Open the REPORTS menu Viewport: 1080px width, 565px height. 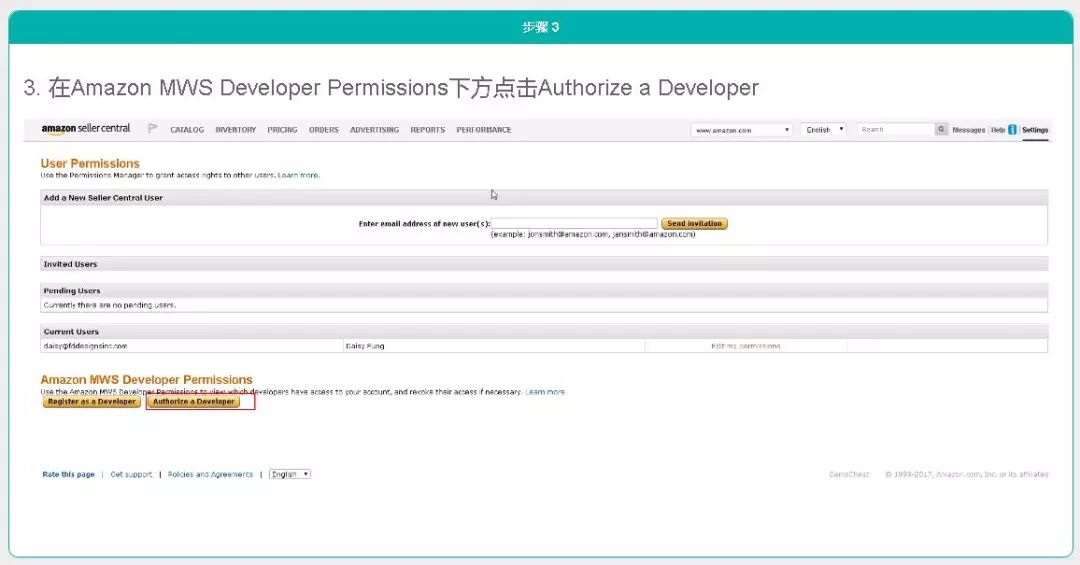428,130
